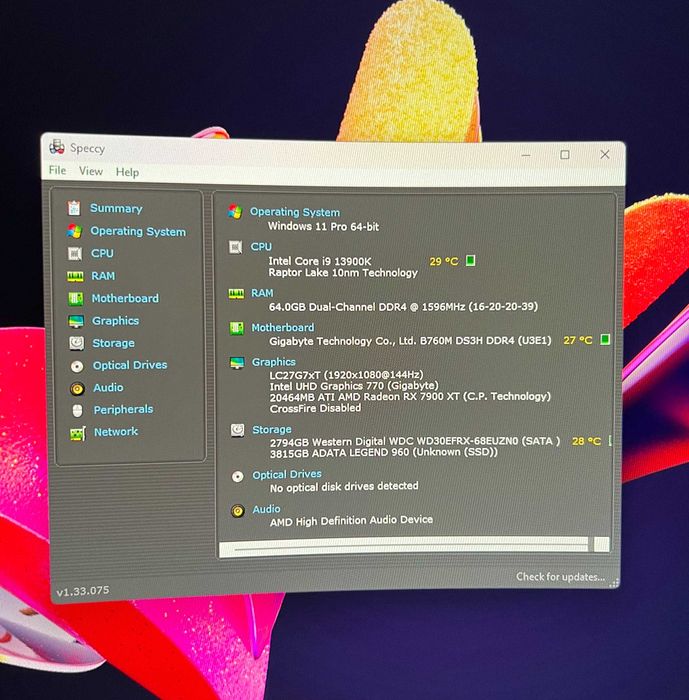The width and height of the screenshot is (689, 700).
Task: Open the File menu
Action: click(x=58, y=170)
